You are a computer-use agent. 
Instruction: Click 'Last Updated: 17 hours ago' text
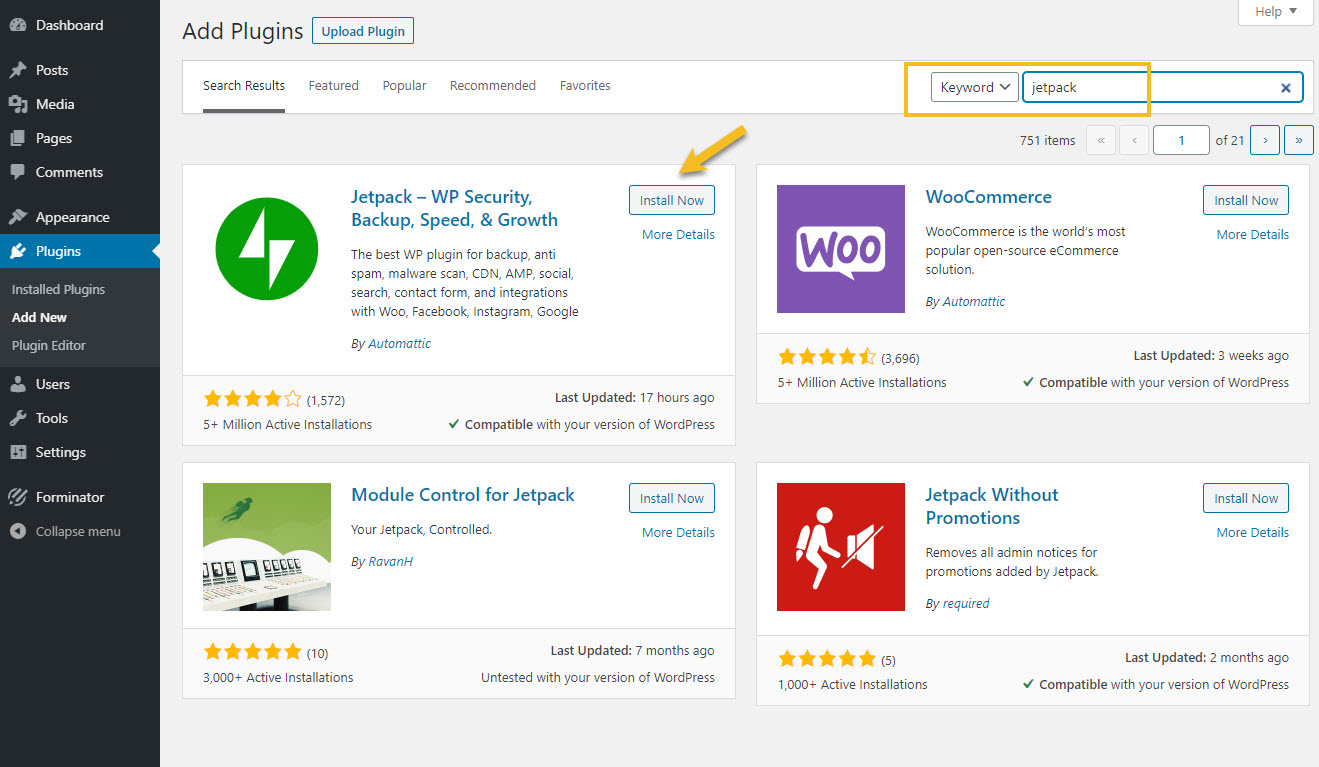(x=634, y=397)
